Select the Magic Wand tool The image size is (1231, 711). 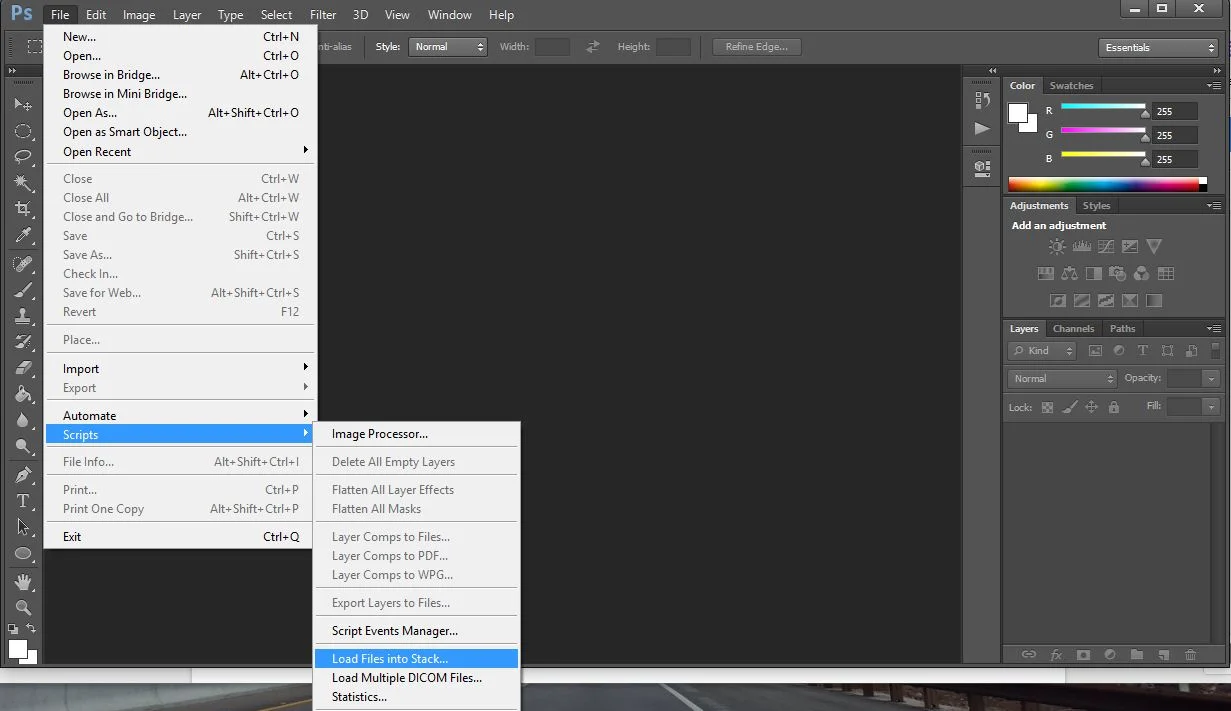[23, 183]
